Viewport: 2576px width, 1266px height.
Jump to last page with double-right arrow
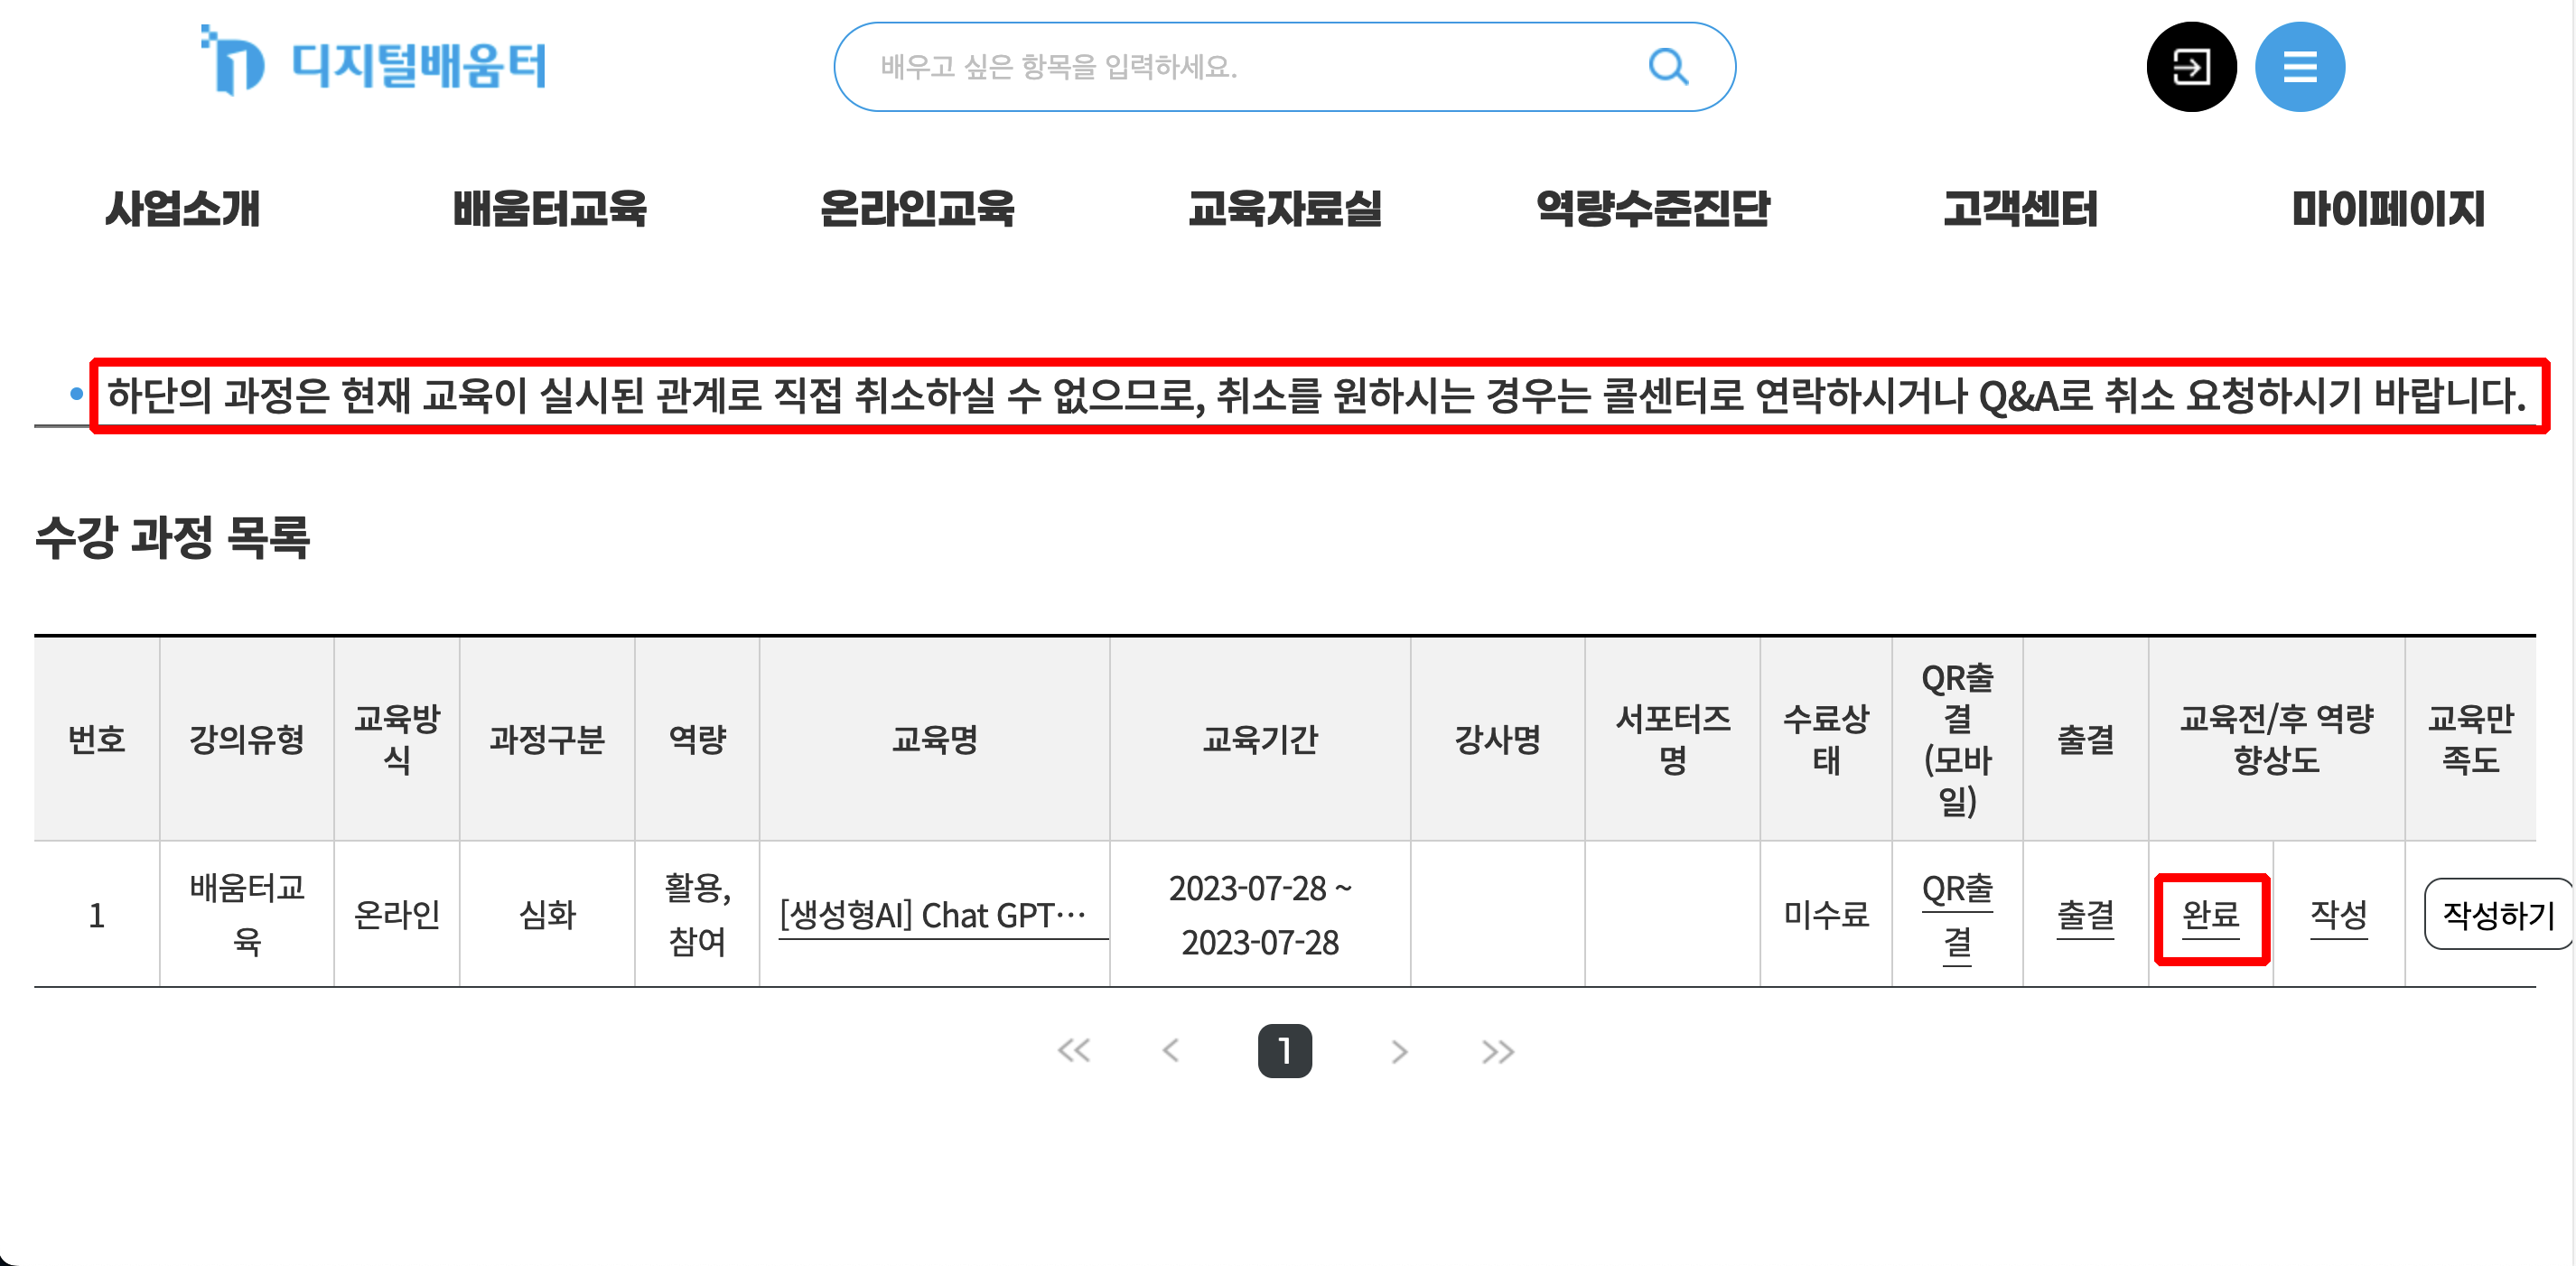(1496, 1050)
